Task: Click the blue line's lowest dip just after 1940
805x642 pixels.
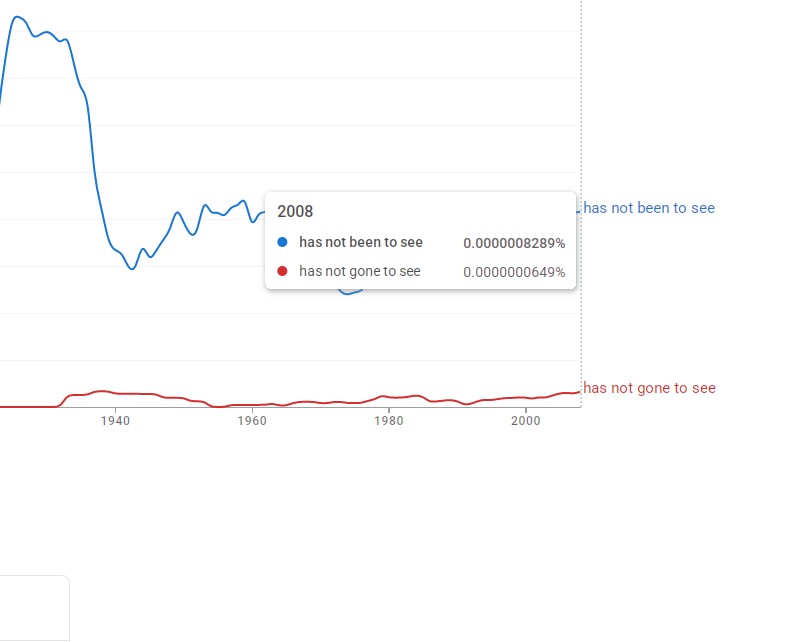Action: point(131,269)
